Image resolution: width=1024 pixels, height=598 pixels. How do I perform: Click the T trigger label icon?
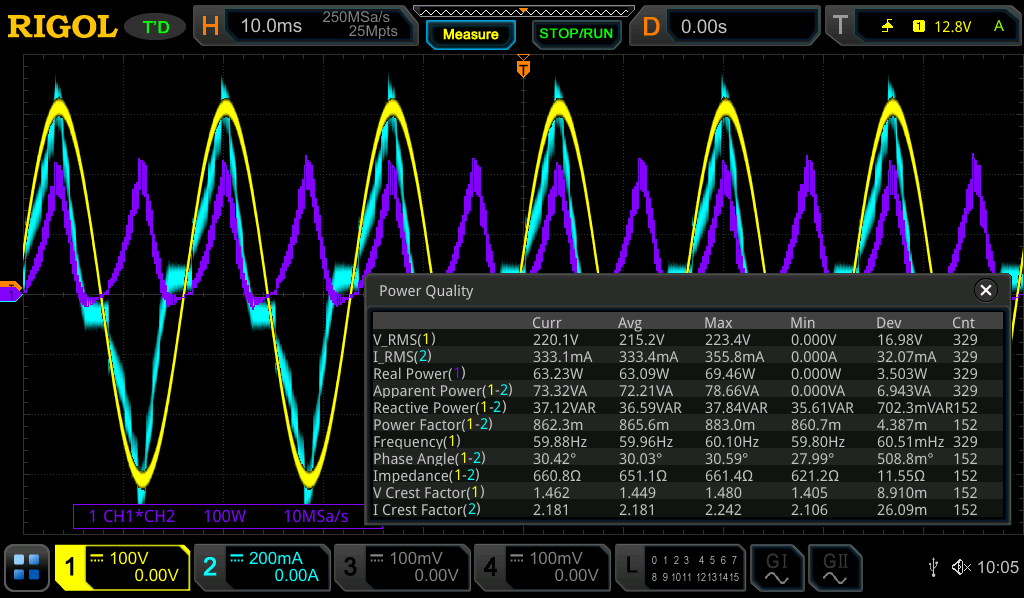coord(840,26)
